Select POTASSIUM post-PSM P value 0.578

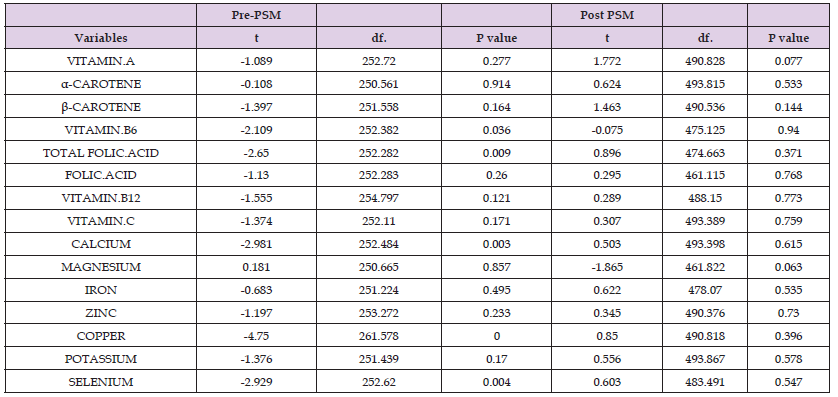[788, 359]
